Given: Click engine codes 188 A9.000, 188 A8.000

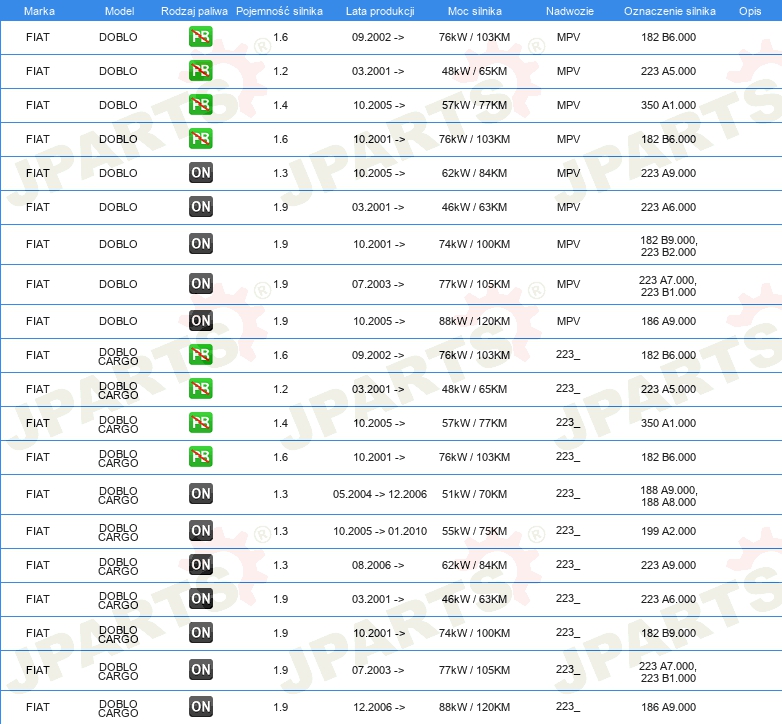Looking at the screenshot, I should click(668, 496).
